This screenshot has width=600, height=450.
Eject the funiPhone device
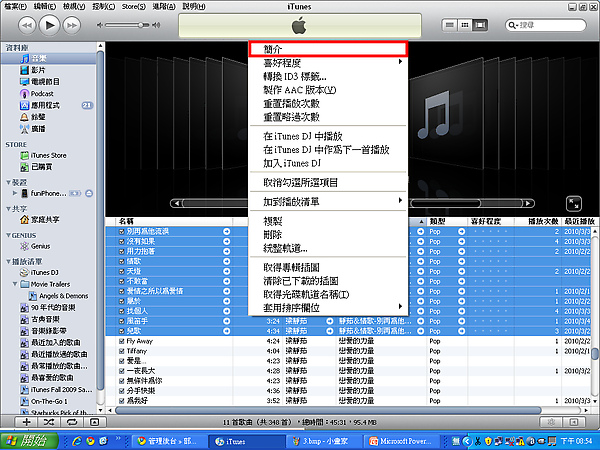(x=89, y=193)
